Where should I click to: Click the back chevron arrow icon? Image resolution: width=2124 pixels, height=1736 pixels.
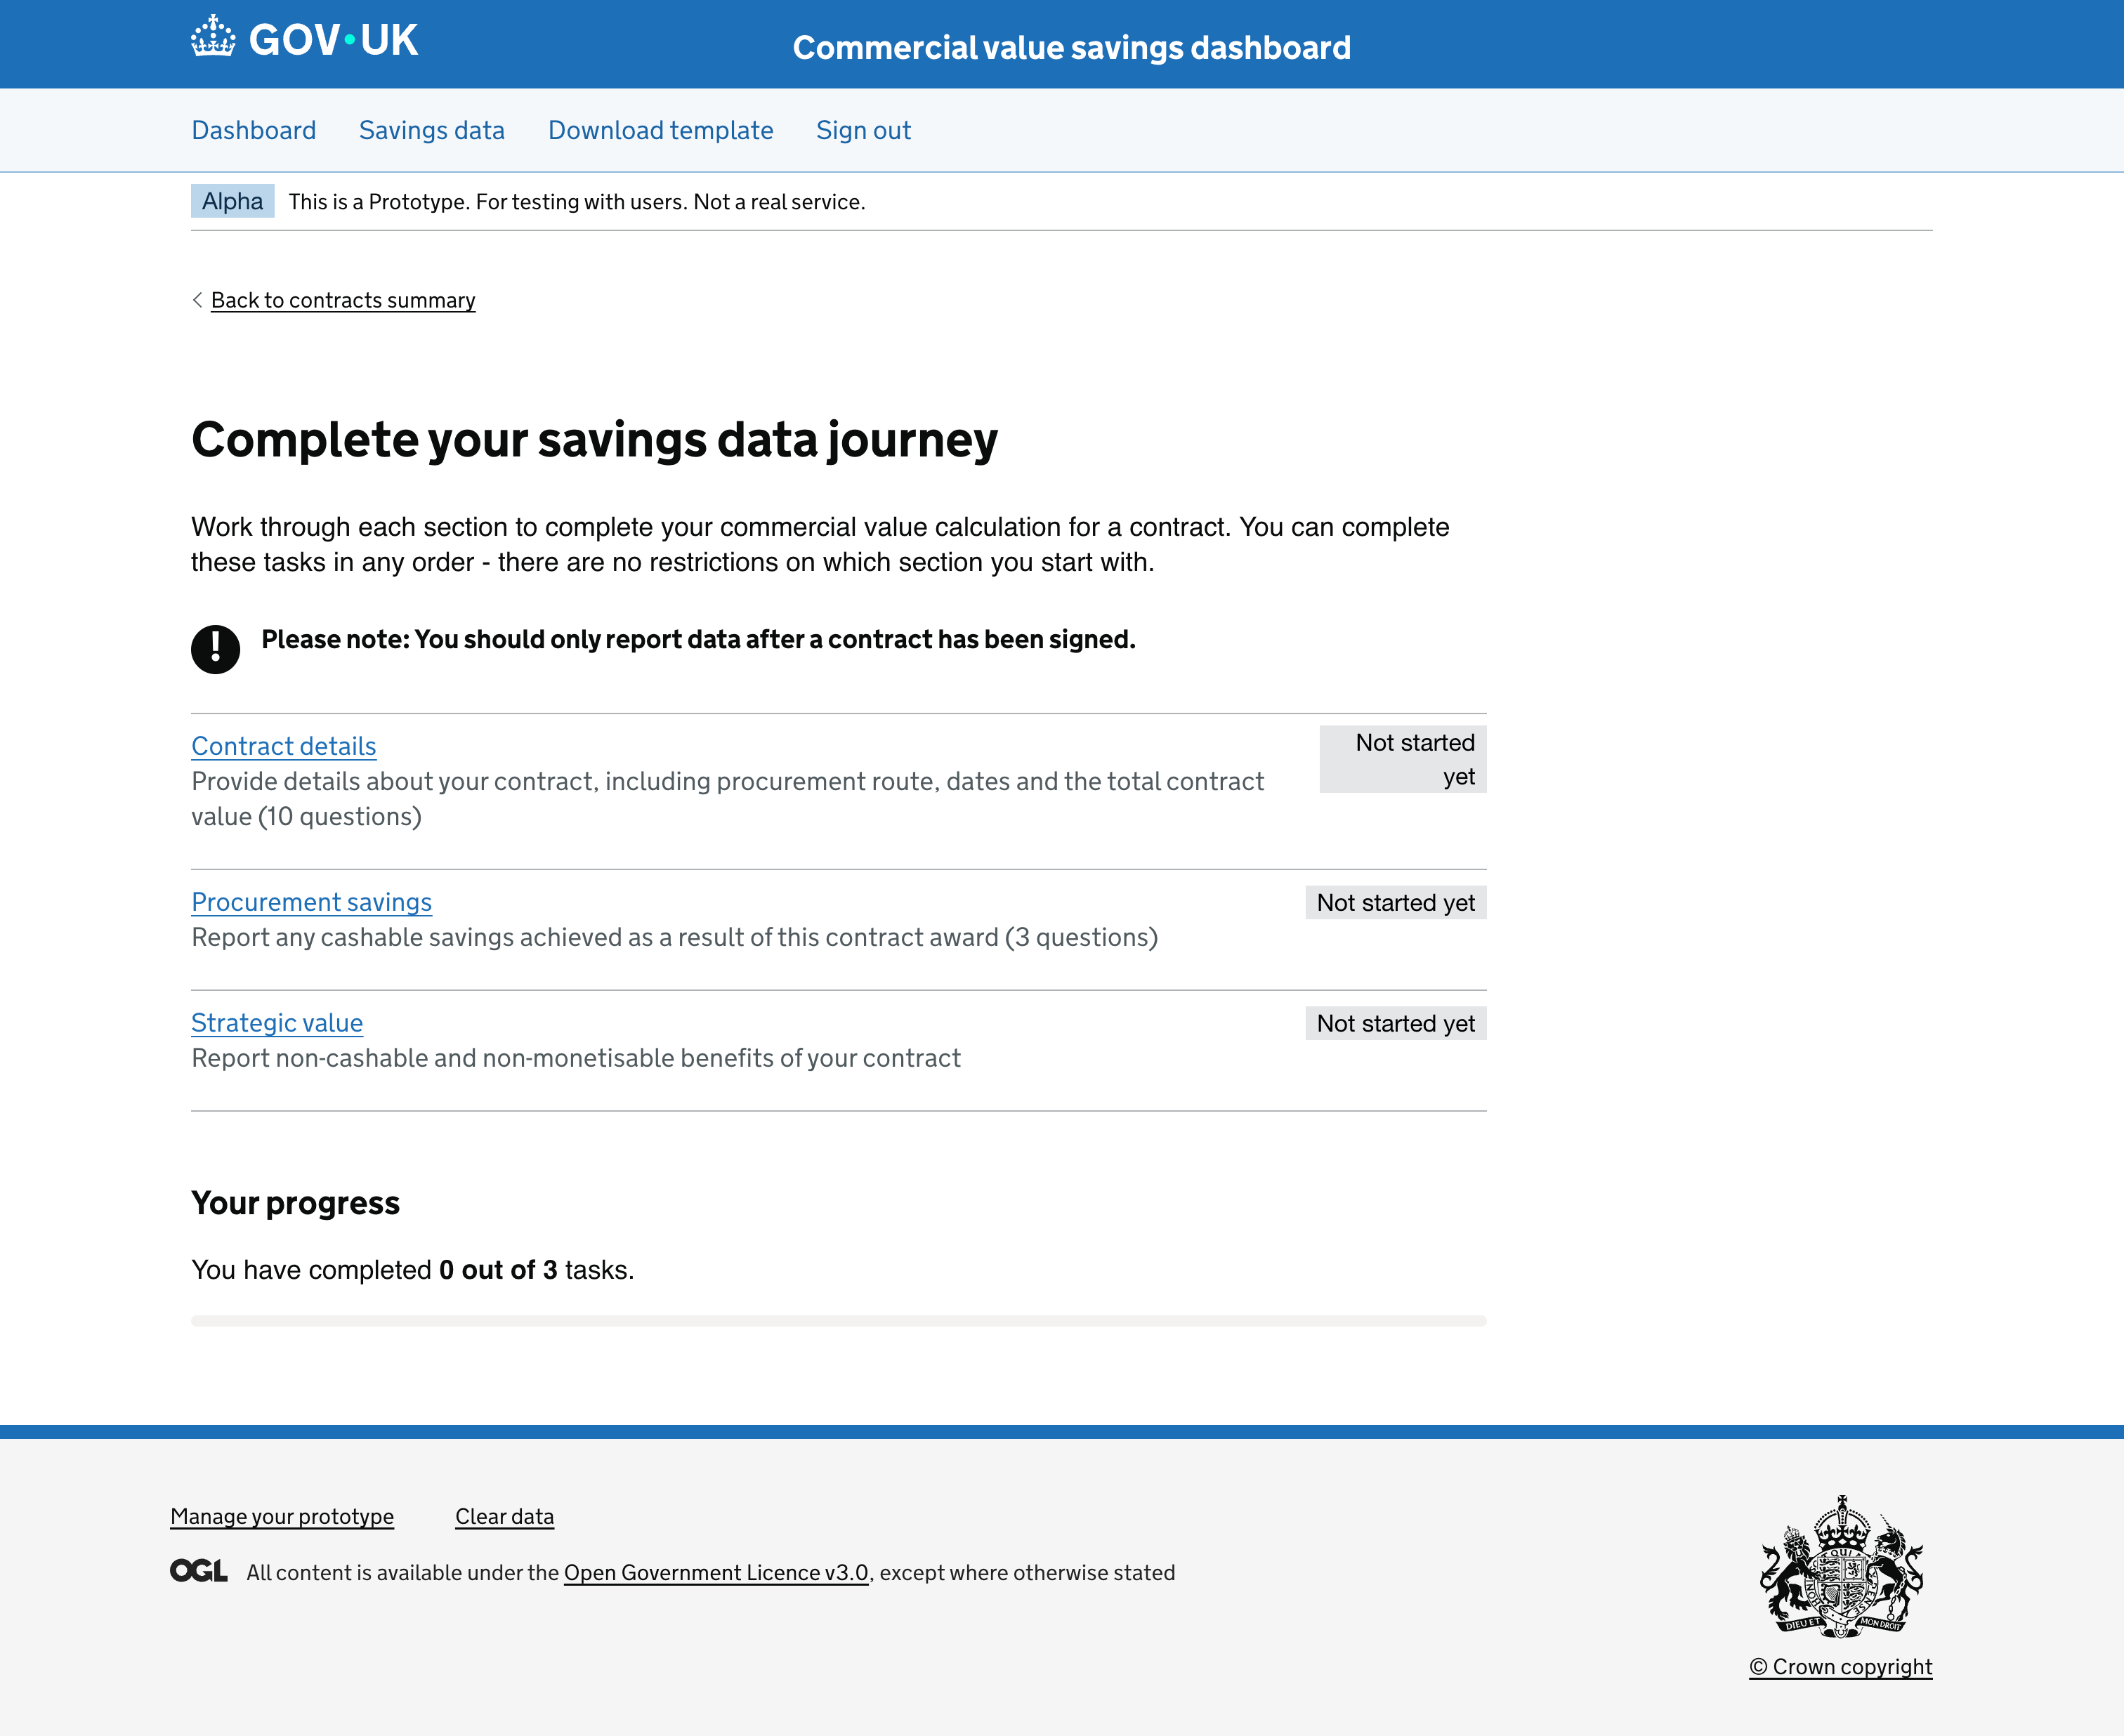197,300
